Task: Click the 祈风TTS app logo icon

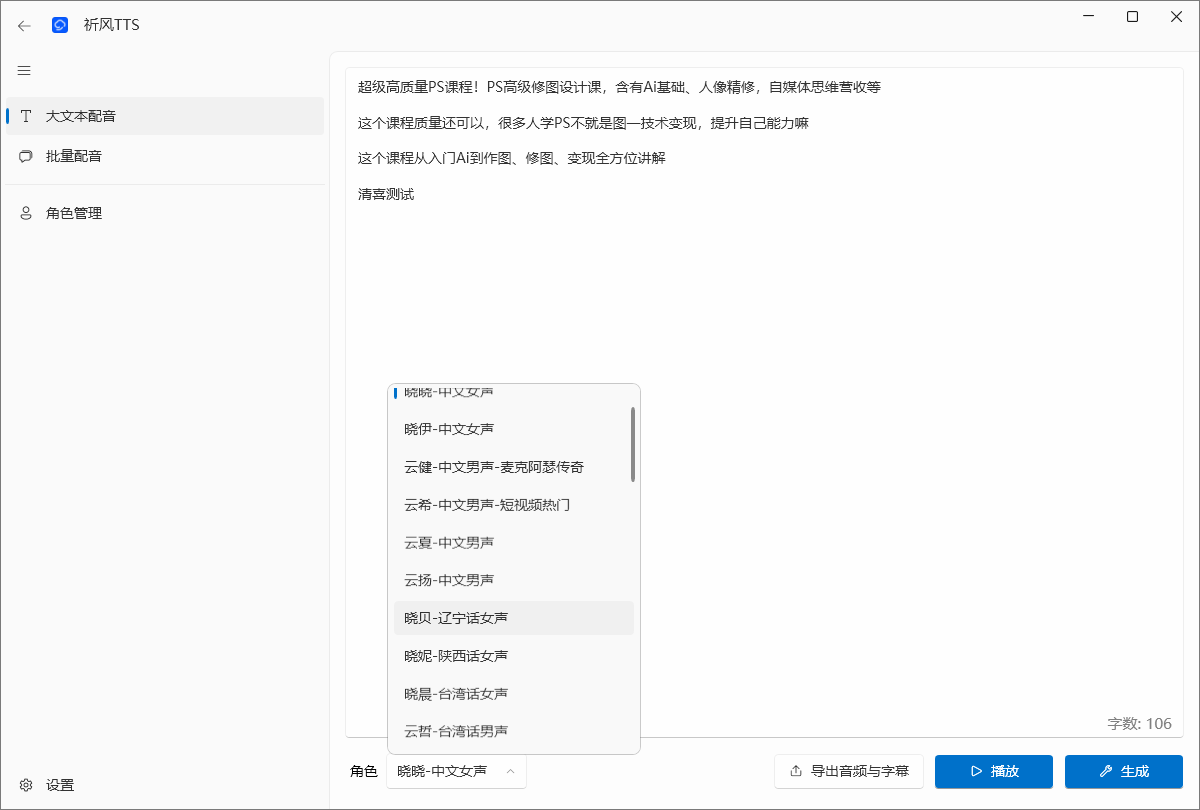Action: [x=60, y=26]
